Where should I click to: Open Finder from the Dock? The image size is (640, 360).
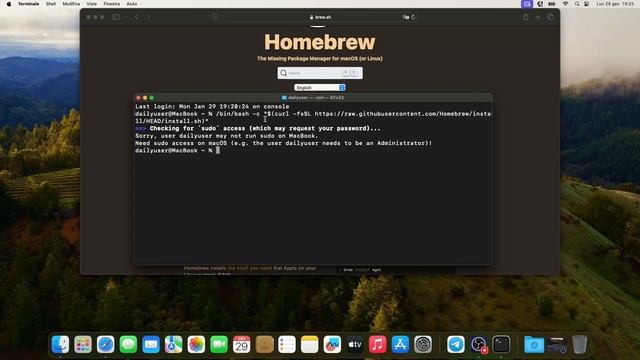60,344
